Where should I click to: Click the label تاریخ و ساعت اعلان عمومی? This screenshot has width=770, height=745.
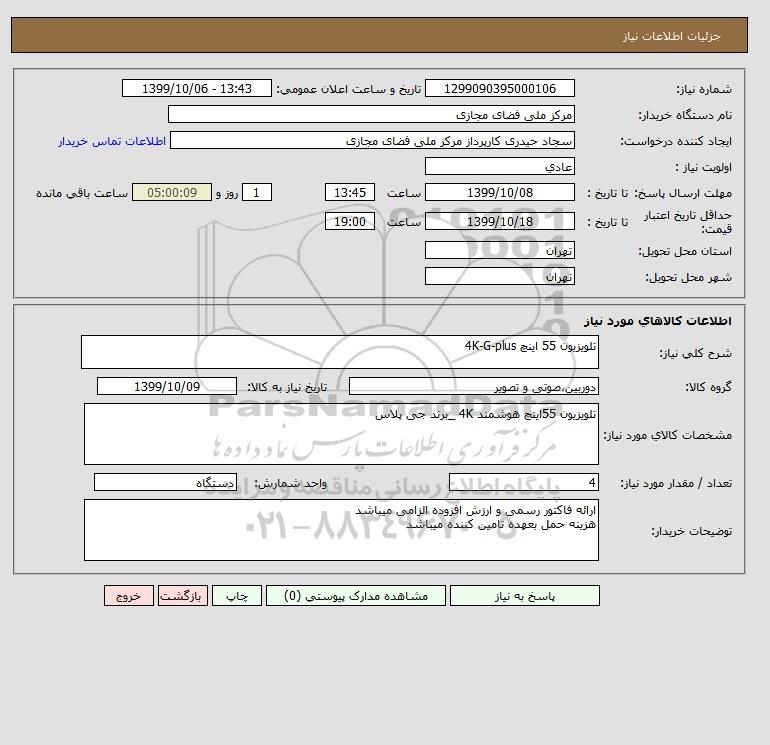coord(349,89)
